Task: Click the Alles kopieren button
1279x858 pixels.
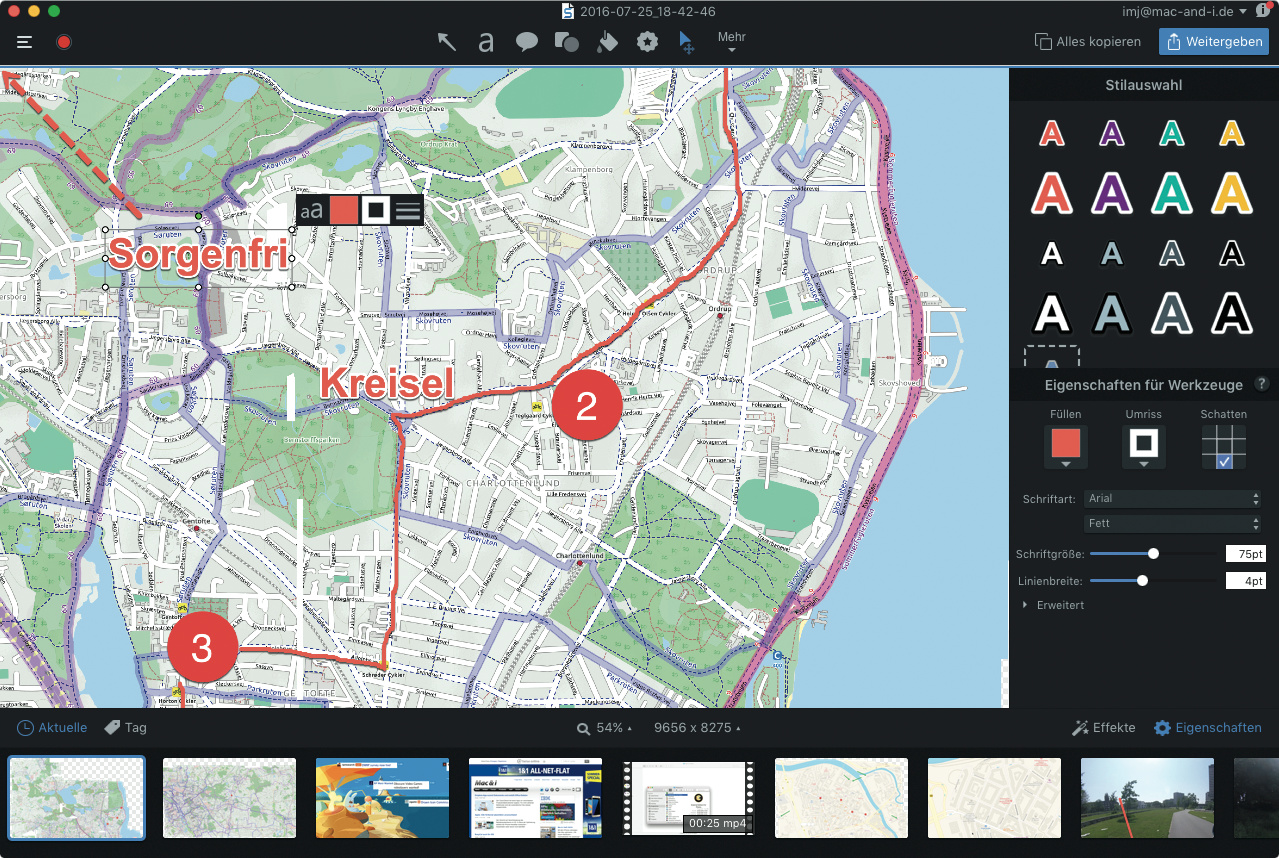Action: pos(1087,42)
